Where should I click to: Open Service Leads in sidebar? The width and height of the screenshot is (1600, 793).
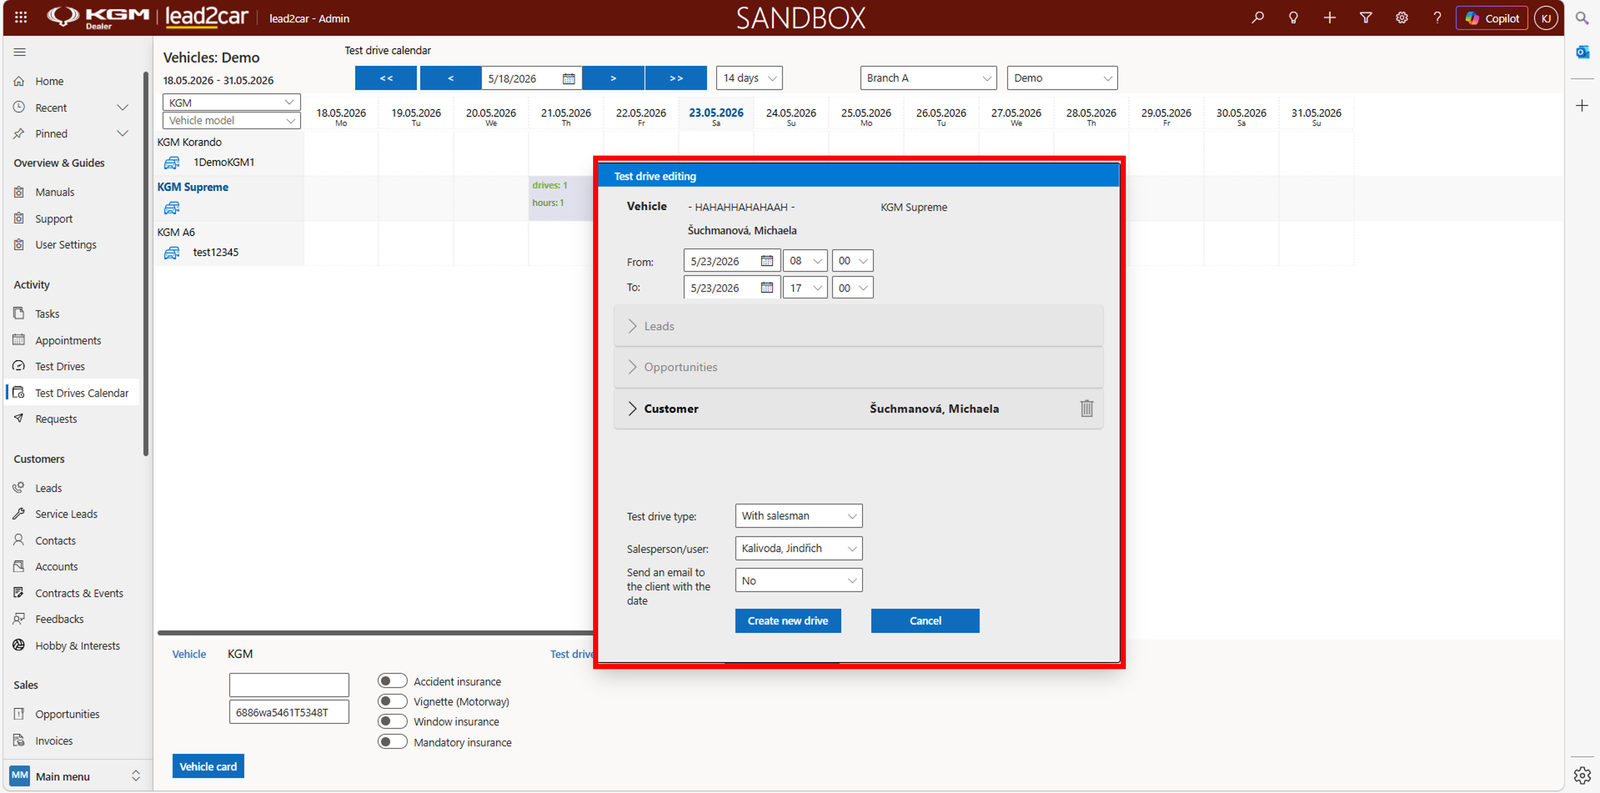point(66,514)
